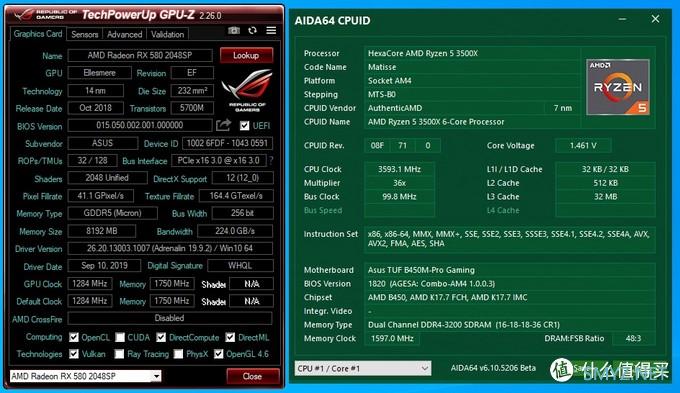Click the Driver Version field
This screenshot has width=680, height=393.
pyautogui.click(x=170, y=249)
